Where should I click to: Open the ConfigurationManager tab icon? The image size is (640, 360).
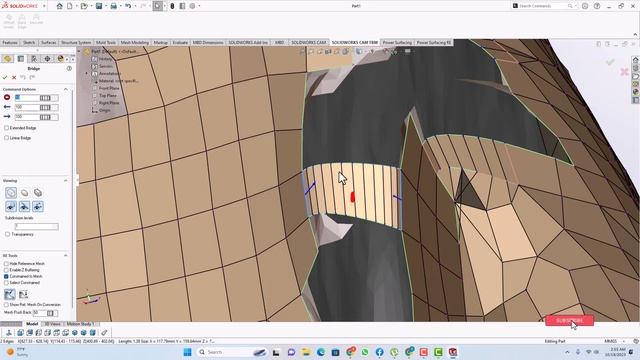click(x=34, y=59)
